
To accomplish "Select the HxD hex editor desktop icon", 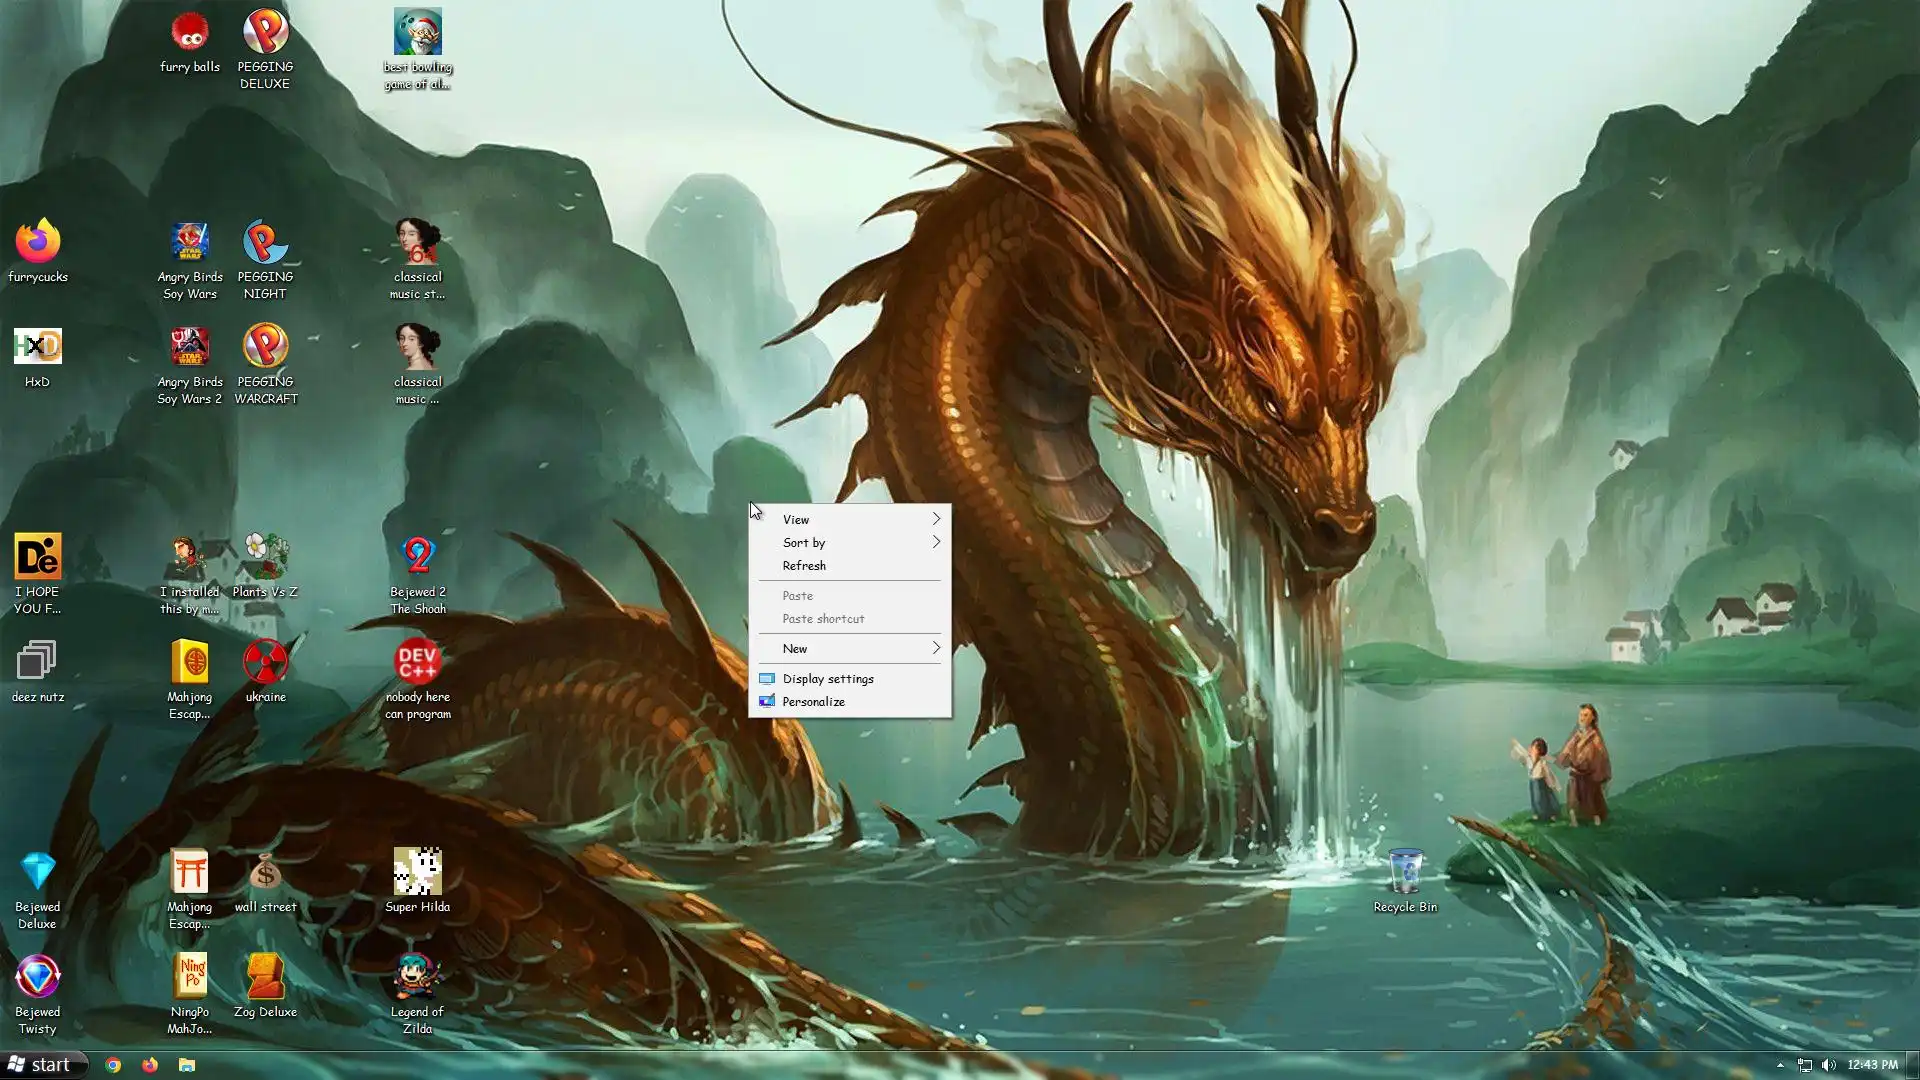I will tap(37, 347).
